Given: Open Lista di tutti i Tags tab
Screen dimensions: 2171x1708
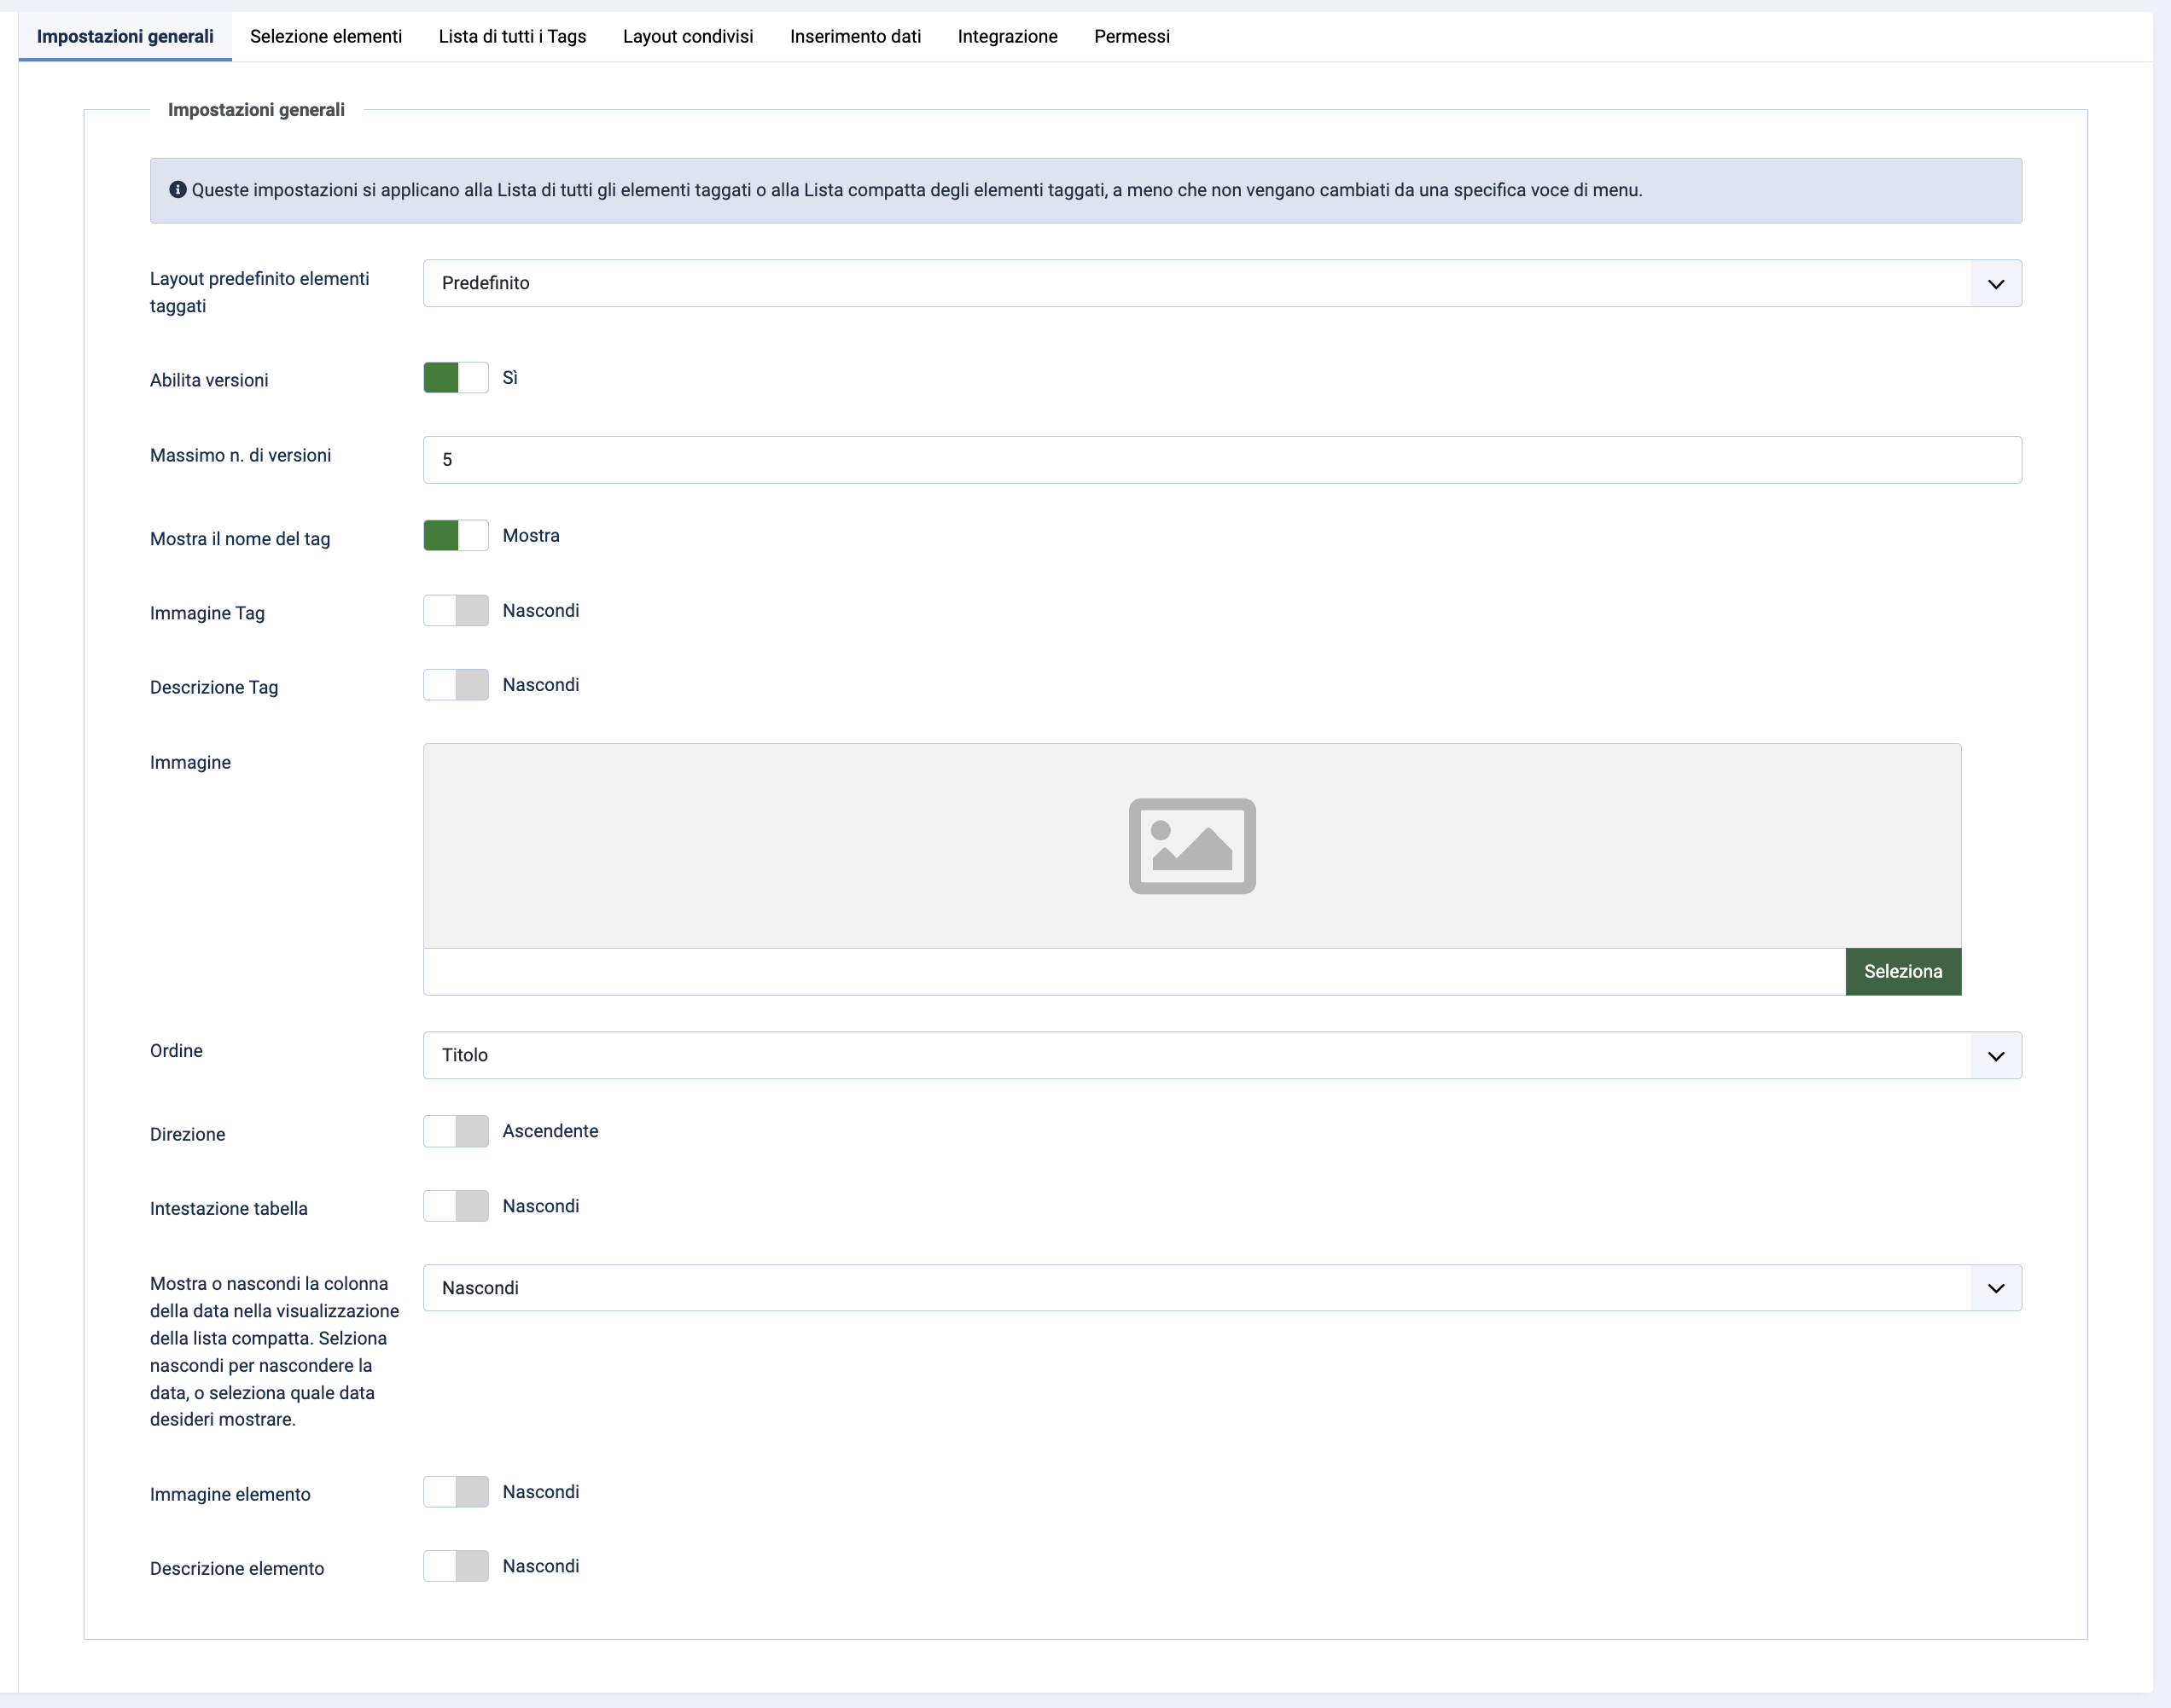Looking at the screenshot, I should (x=512, y=36).
